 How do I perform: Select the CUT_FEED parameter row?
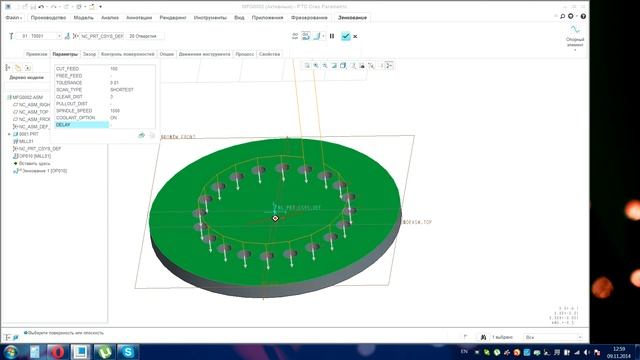(x=104, y=69)
